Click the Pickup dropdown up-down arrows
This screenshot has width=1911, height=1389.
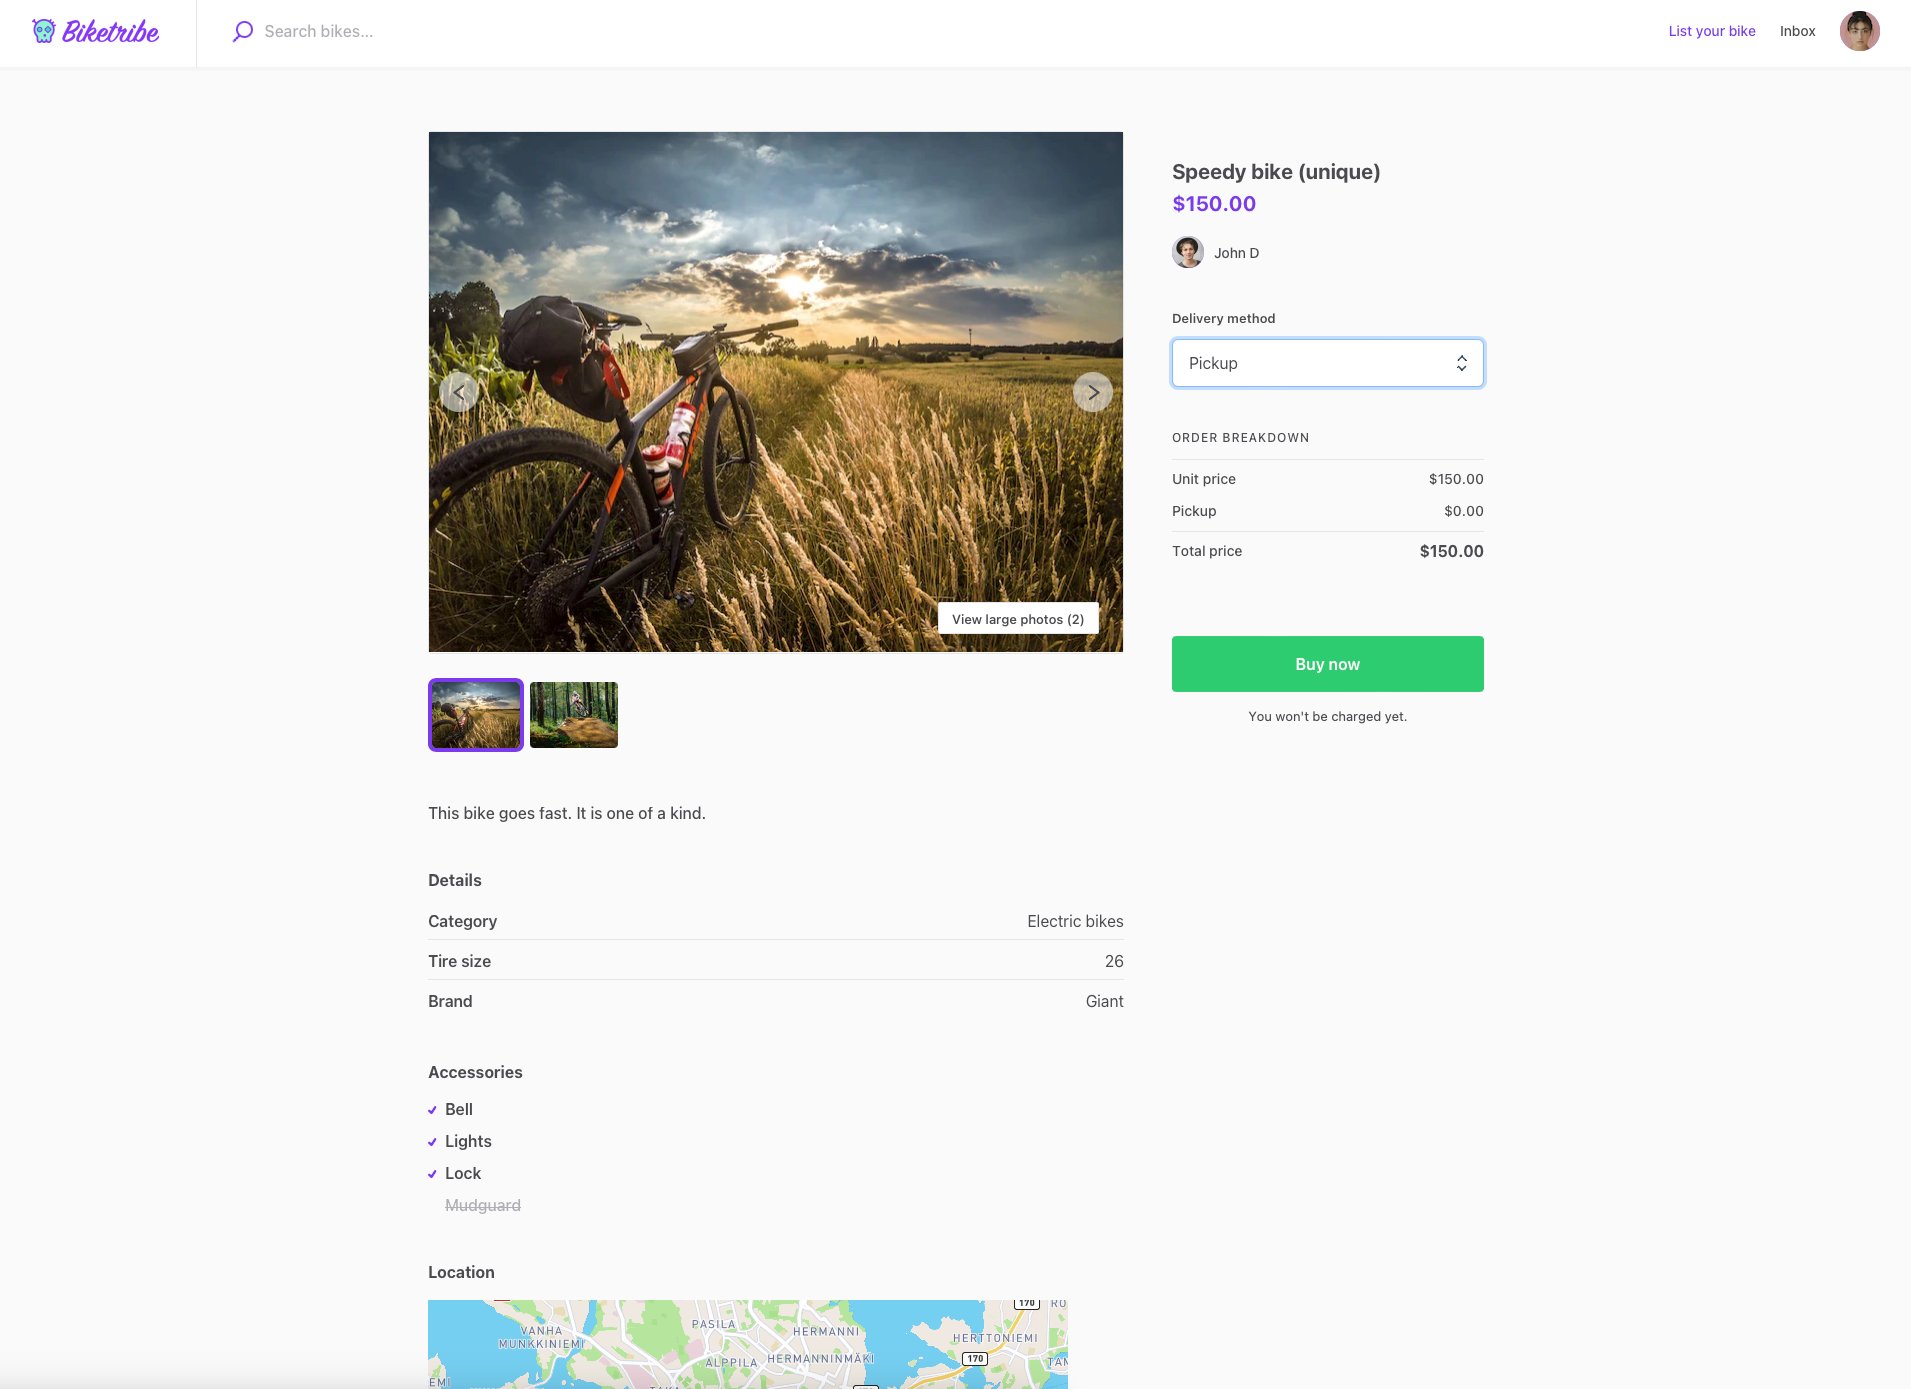1461,363
